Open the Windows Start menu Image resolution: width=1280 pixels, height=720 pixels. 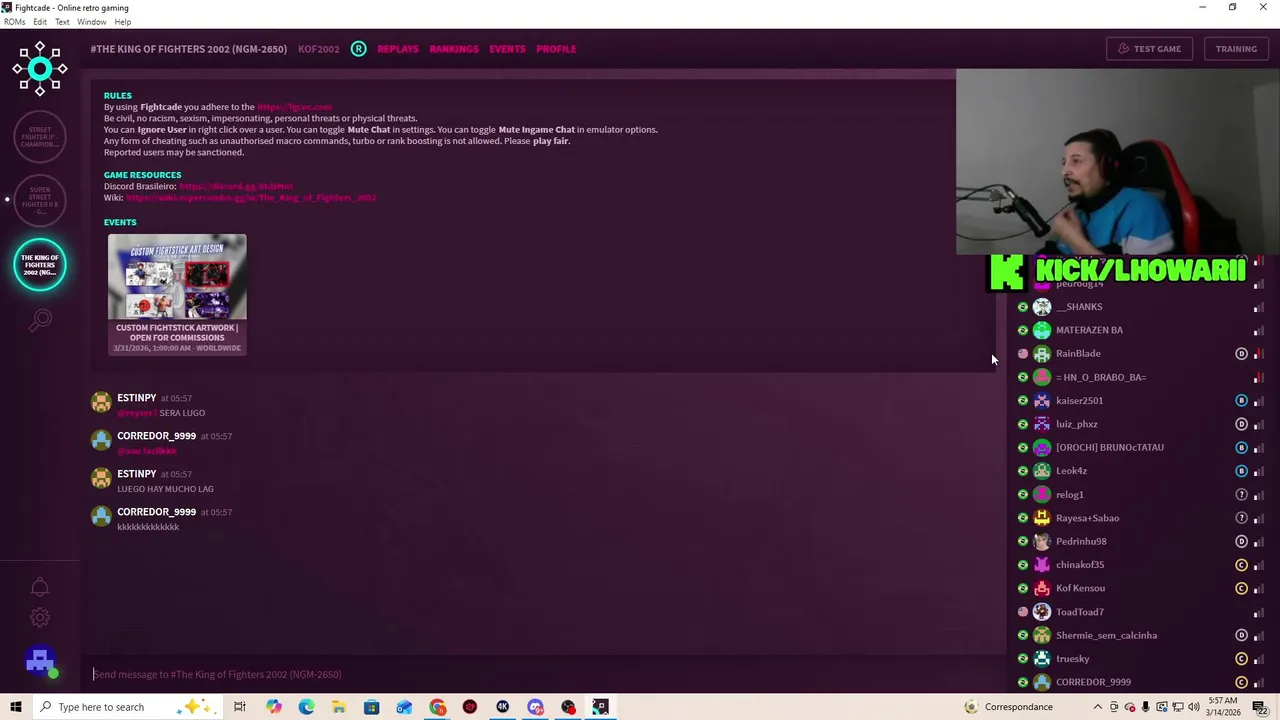pos(16,707)
